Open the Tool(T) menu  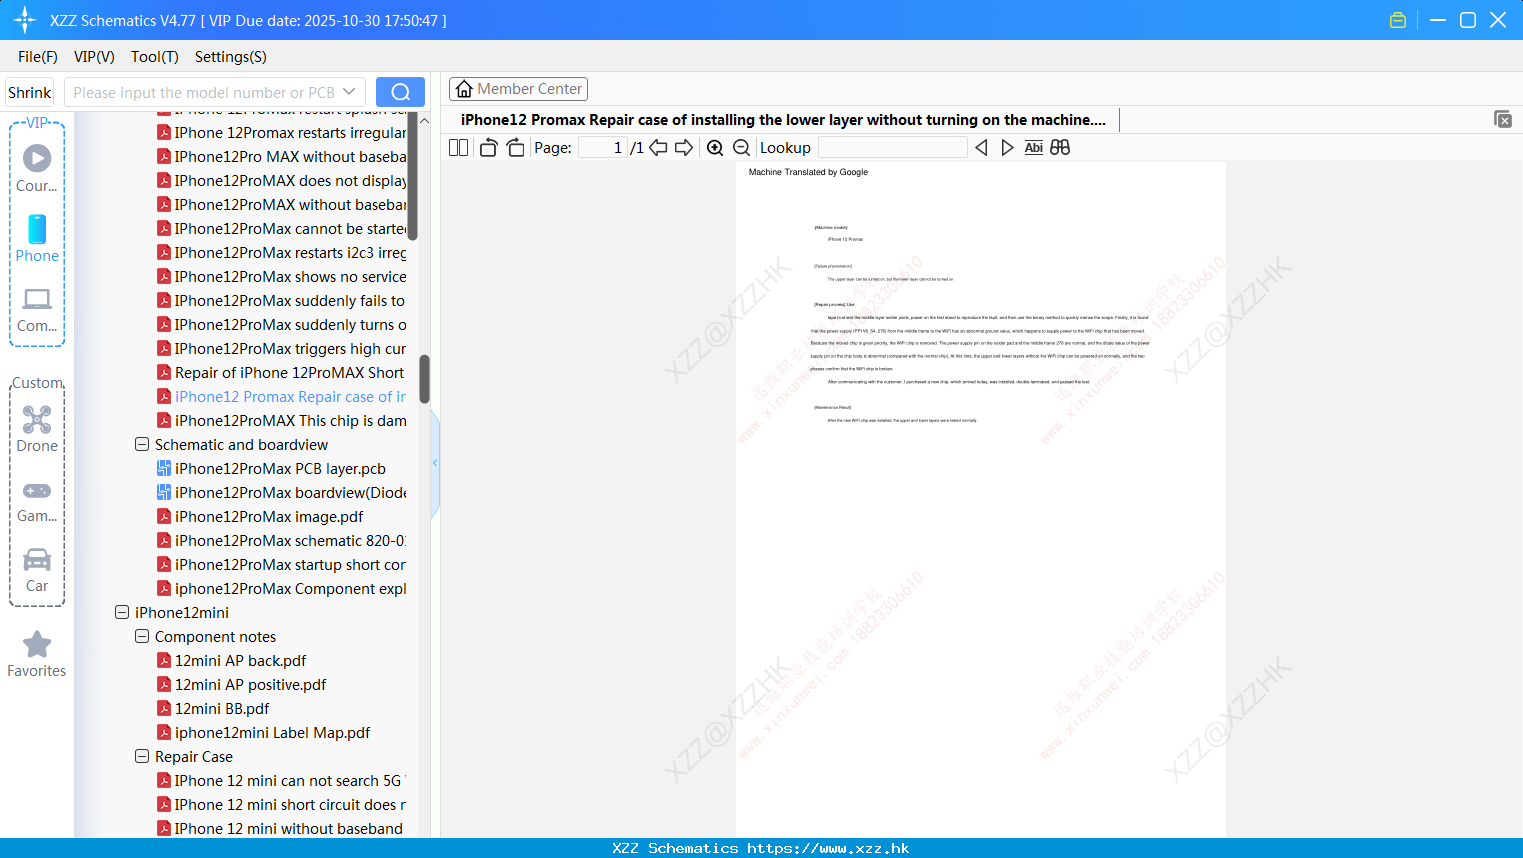[x=155, y=57]
